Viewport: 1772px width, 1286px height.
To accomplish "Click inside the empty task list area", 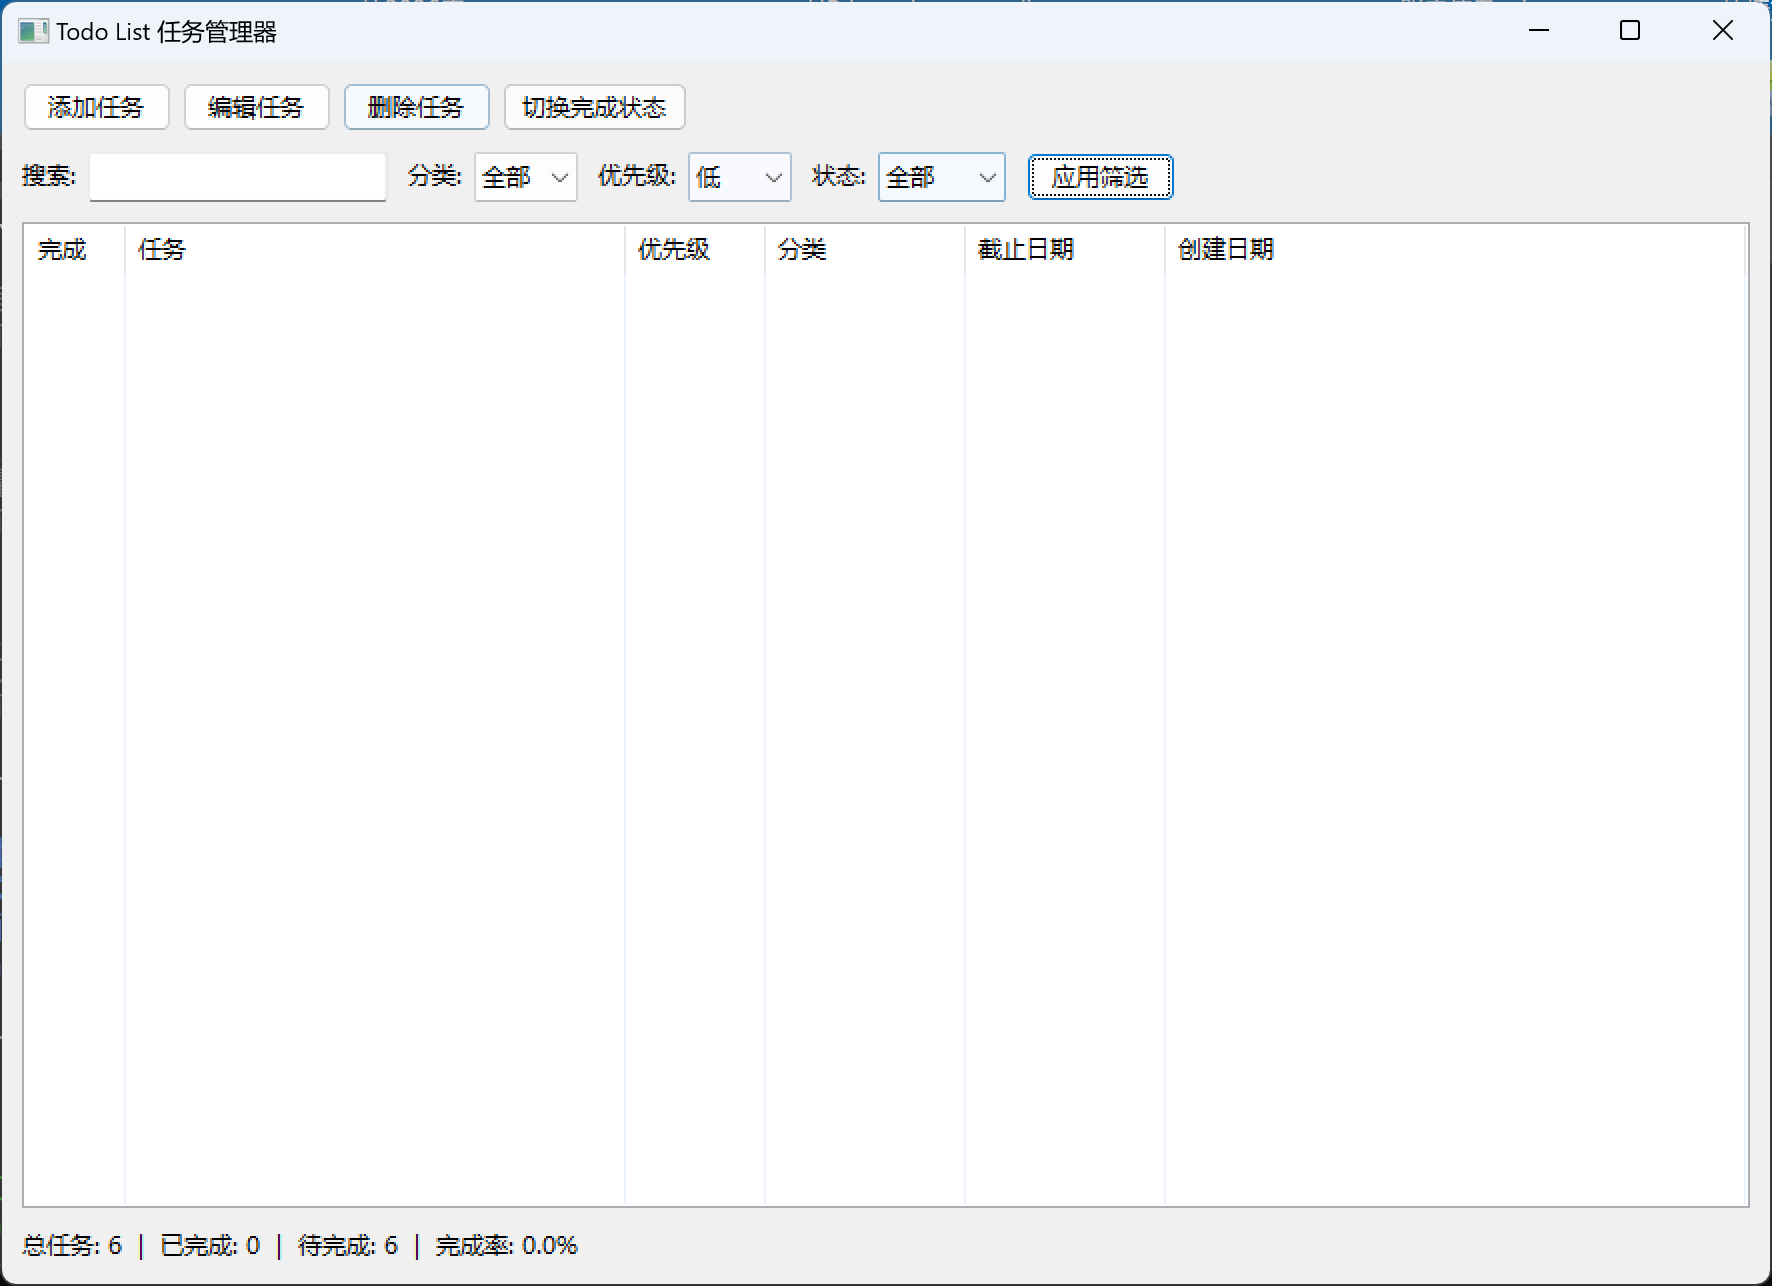I will tap(880, 700).
